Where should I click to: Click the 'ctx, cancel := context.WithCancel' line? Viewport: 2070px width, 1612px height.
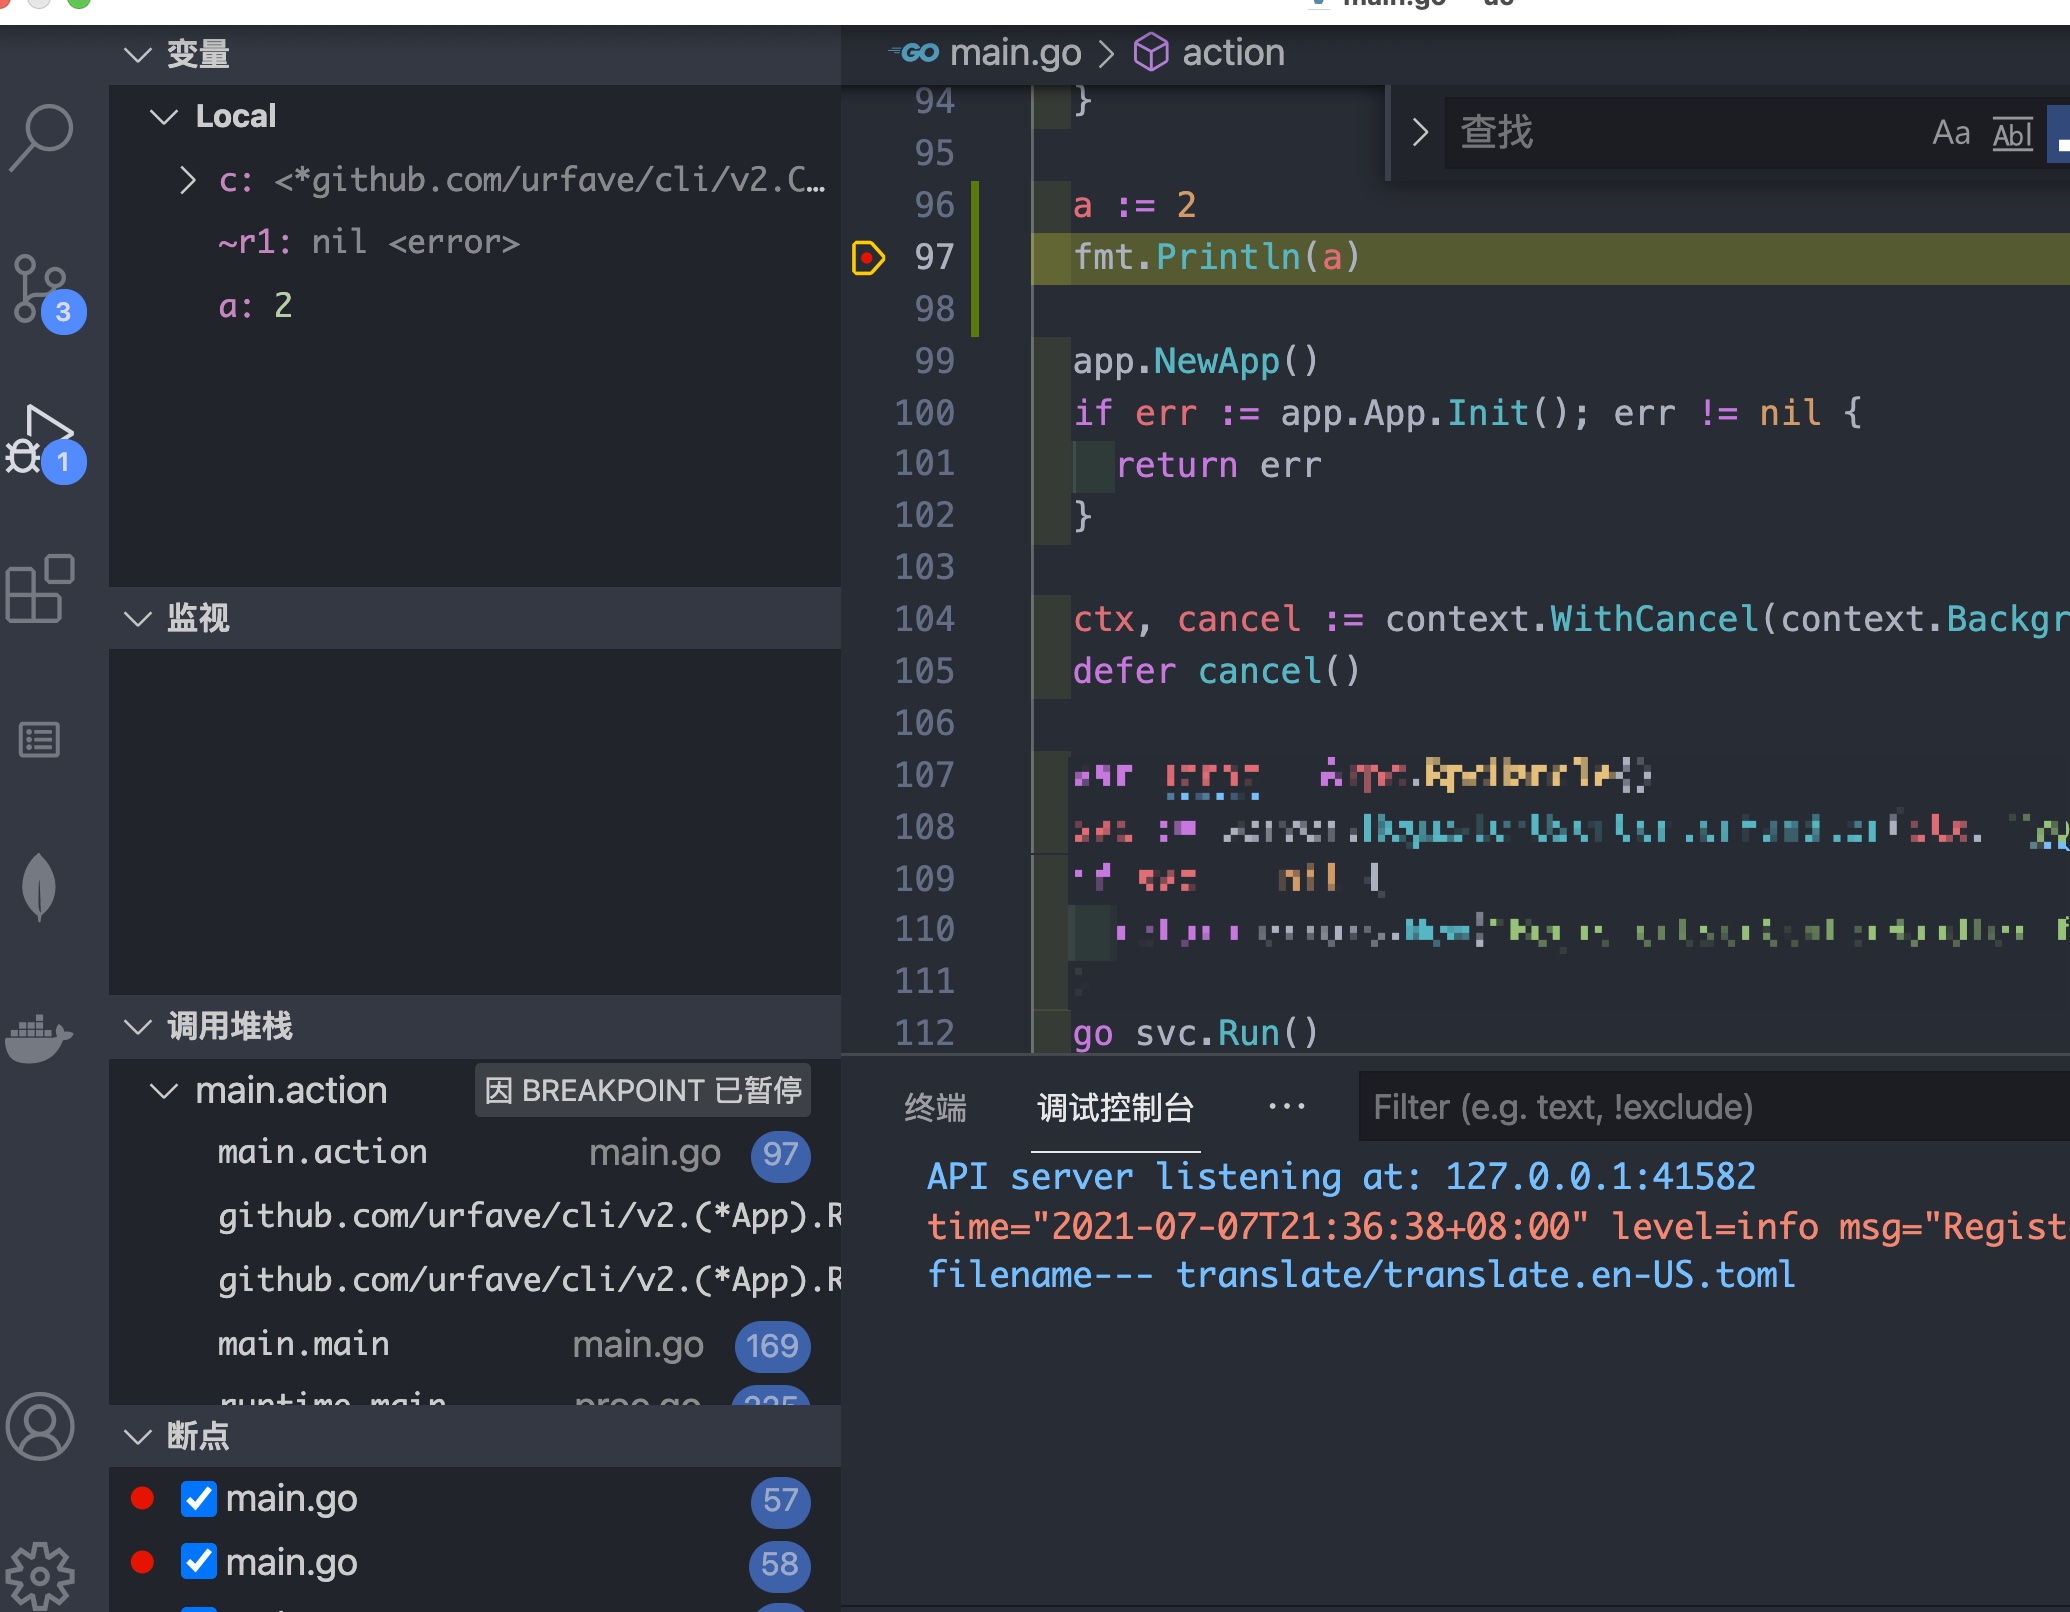click(1570, 620)
